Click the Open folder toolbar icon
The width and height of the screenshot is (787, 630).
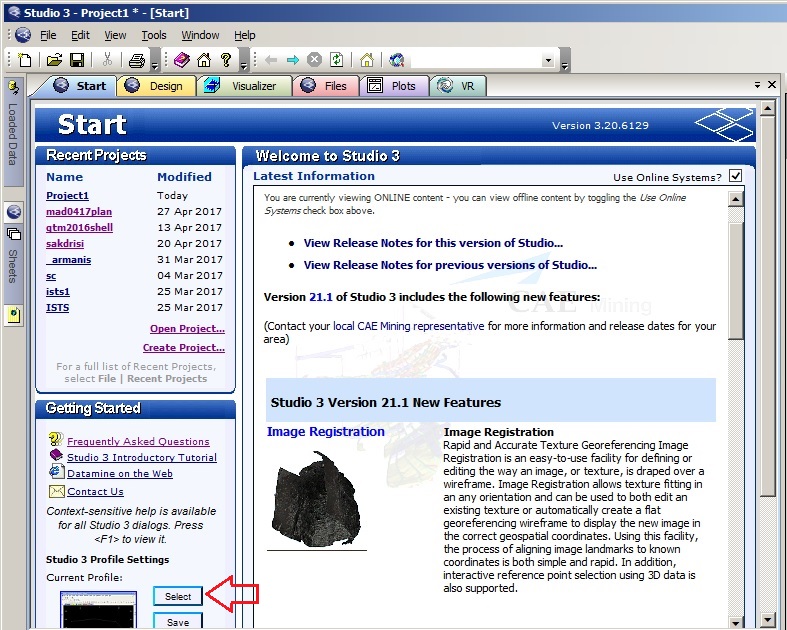click(54, 60)
